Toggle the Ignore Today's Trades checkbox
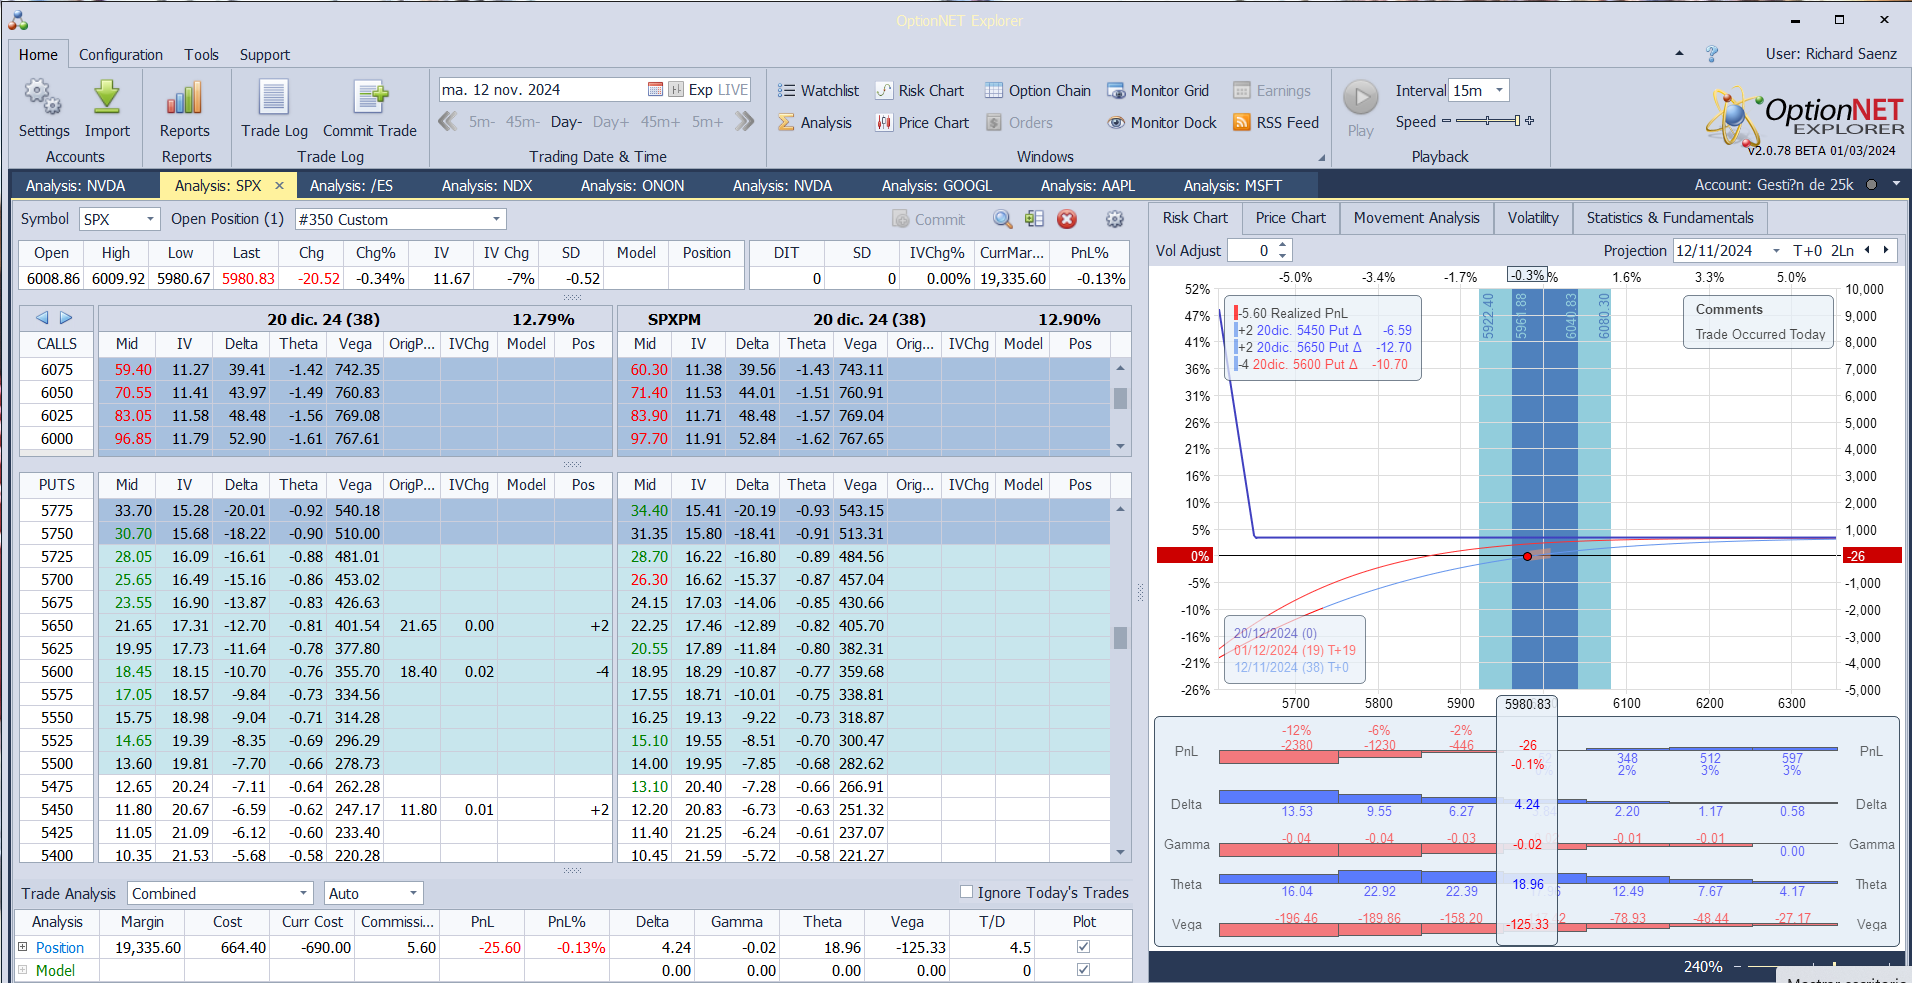Screen dimensions: 1912x983 (x=966, y=892)
